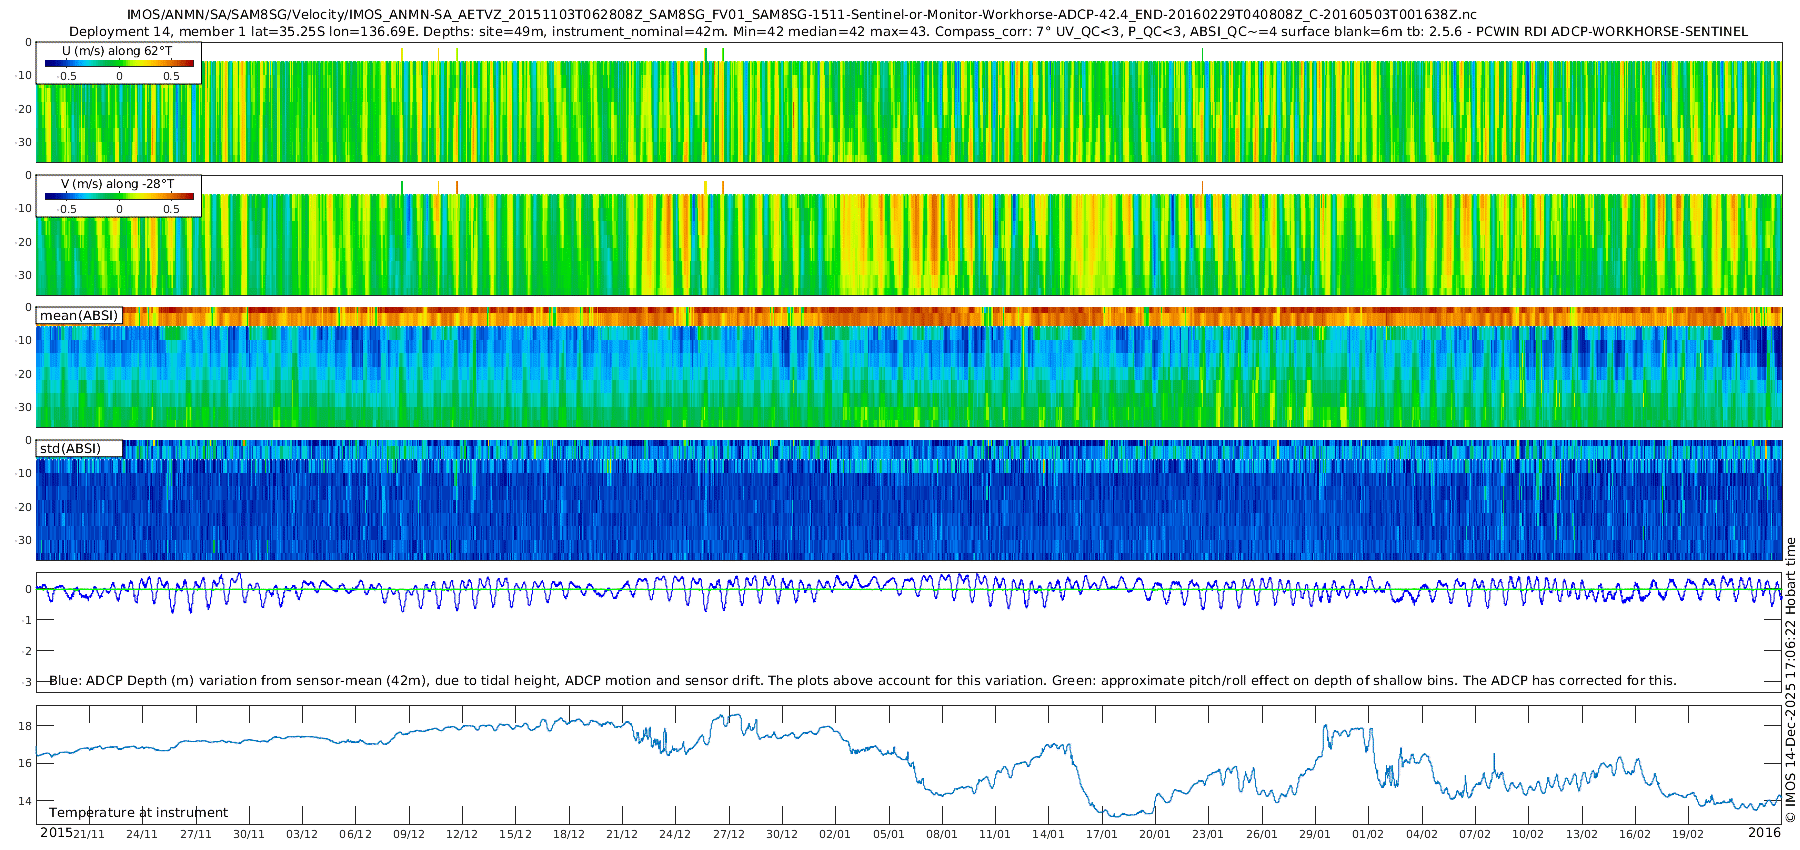Click the 19/02 date tick label

pos(1688,834)
